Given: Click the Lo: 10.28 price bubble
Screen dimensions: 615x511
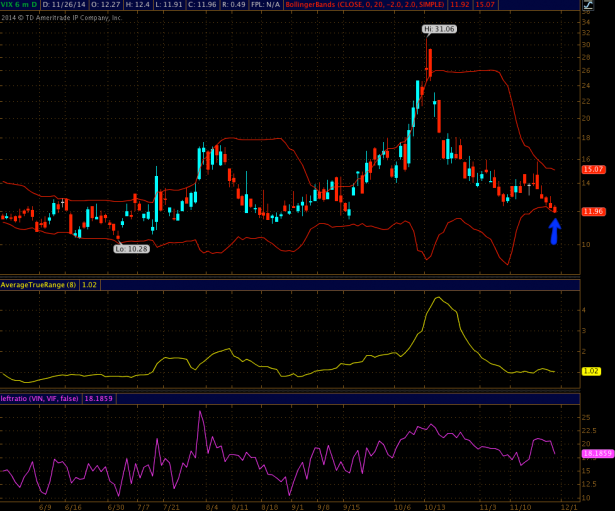Looking at the screenshot, I should click(131, 248).
